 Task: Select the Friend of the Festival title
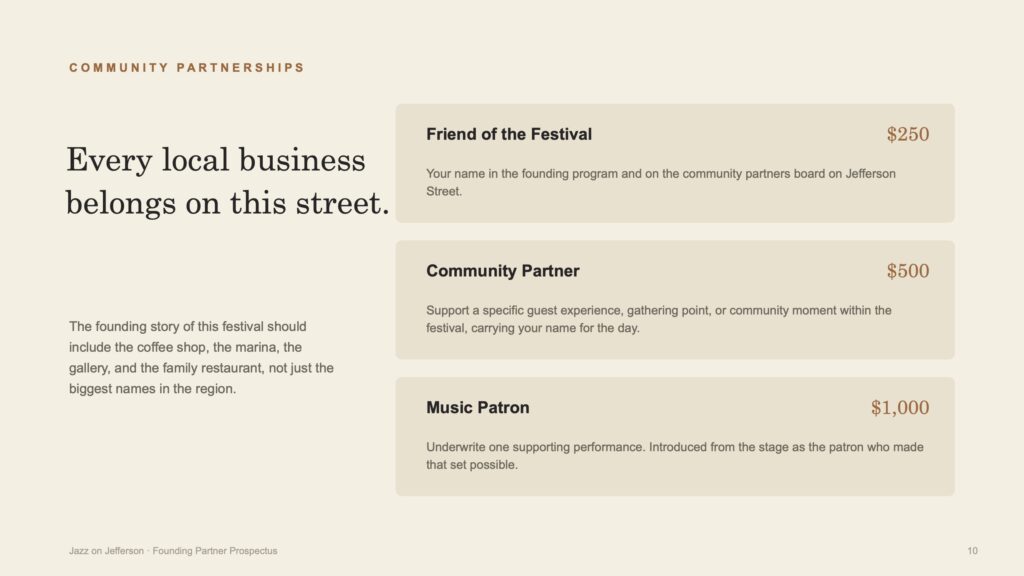pos(509,134)
